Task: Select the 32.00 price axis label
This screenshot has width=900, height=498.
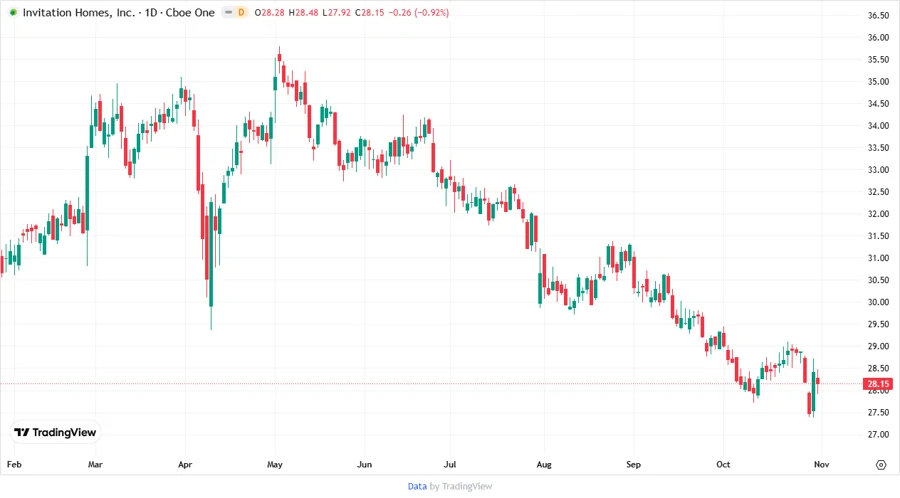Action: [878, 214]
